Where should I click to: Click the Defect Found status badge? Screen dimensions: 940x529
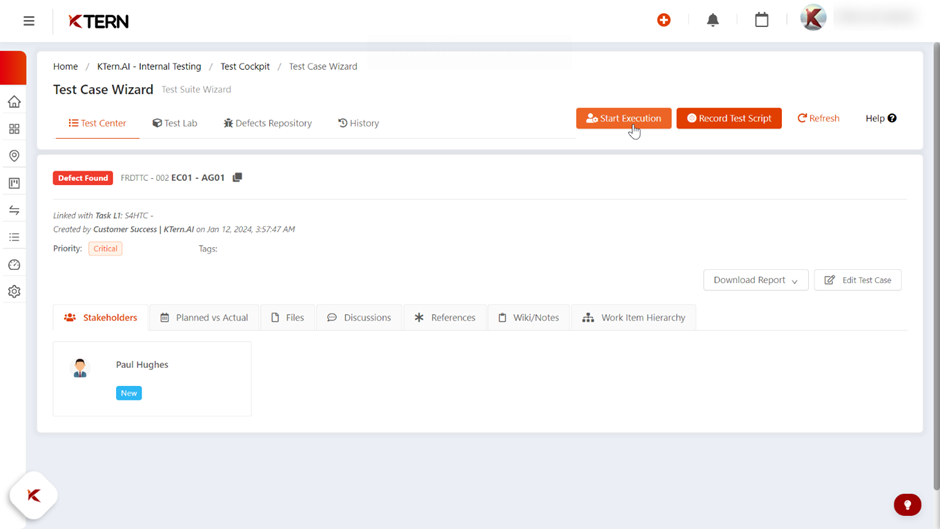[83, 178]
